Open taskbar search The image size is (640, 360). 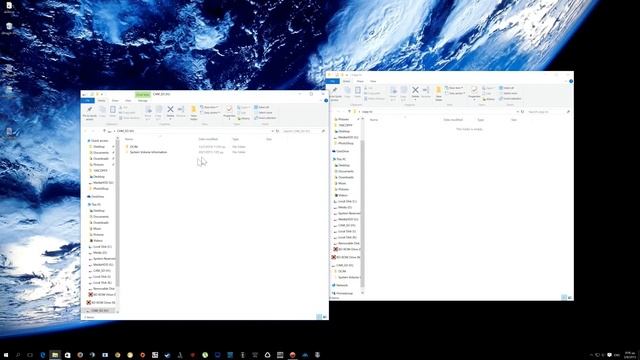coord(18,355)
